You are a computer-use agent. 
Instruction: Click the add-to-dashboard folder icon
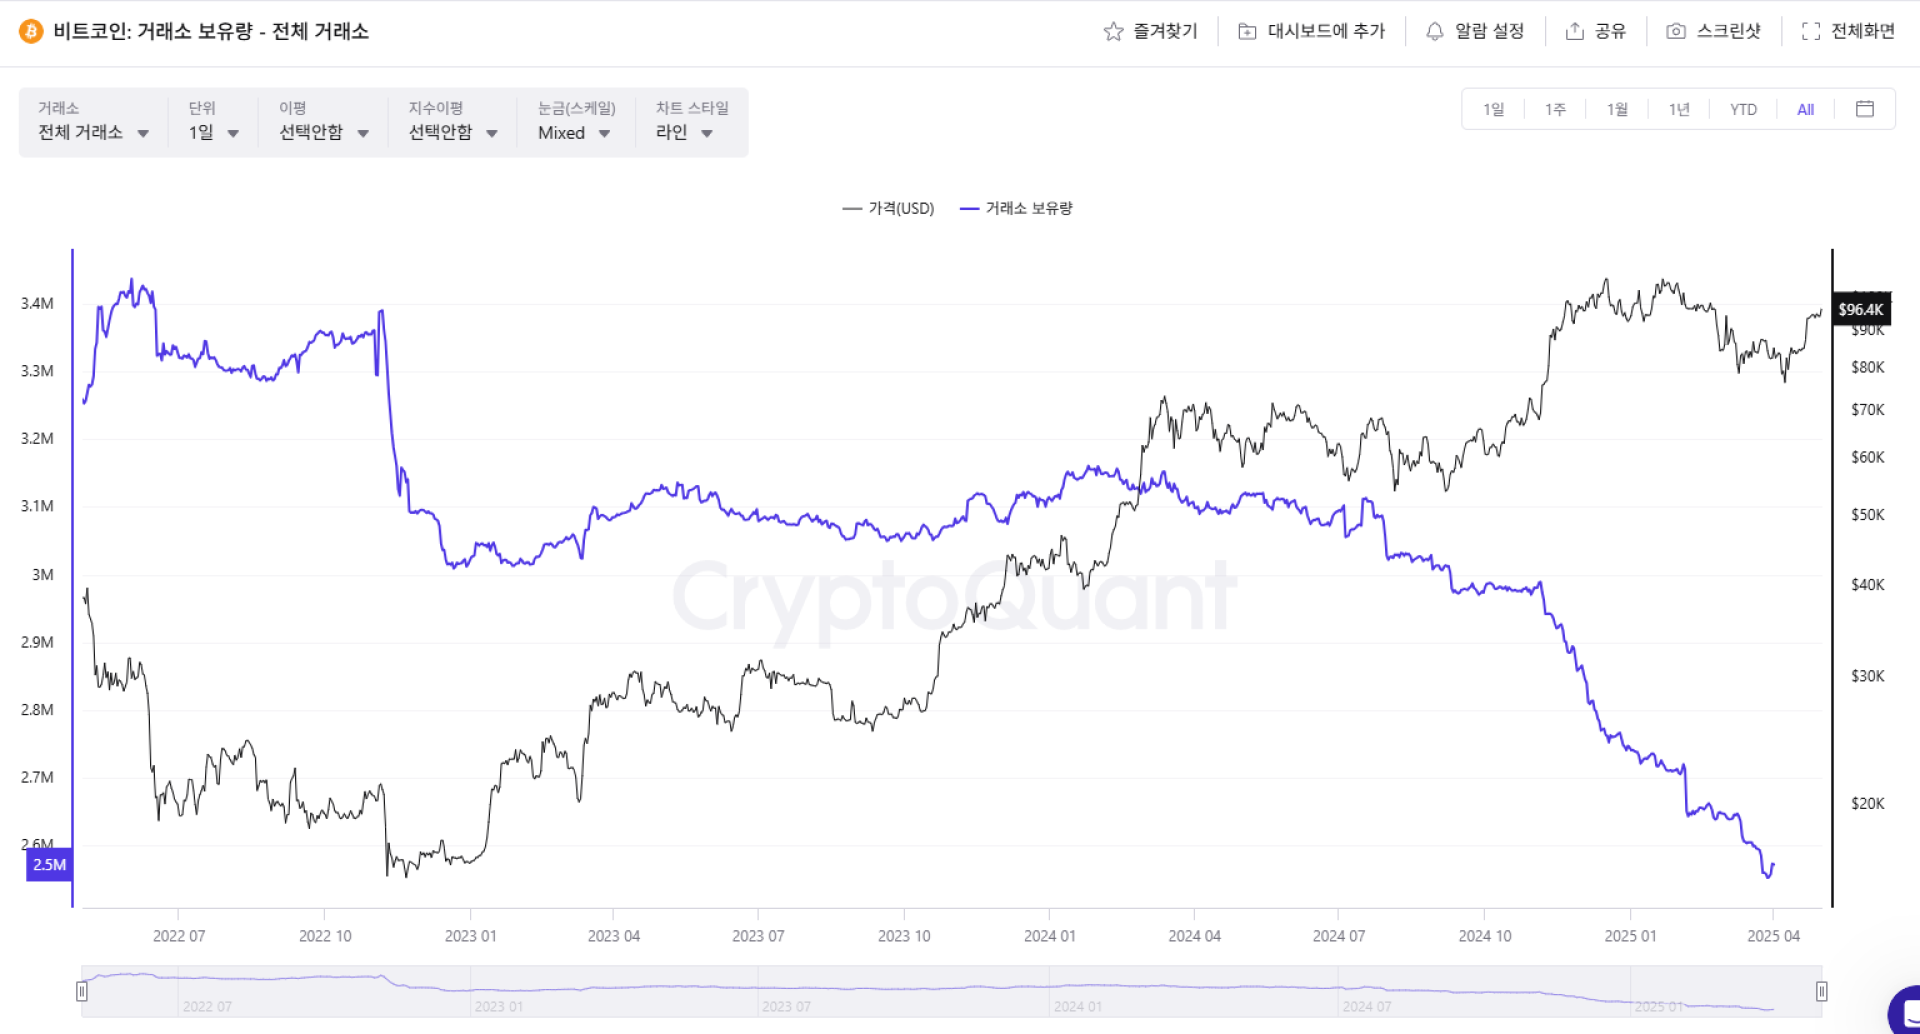[1247, 32]
